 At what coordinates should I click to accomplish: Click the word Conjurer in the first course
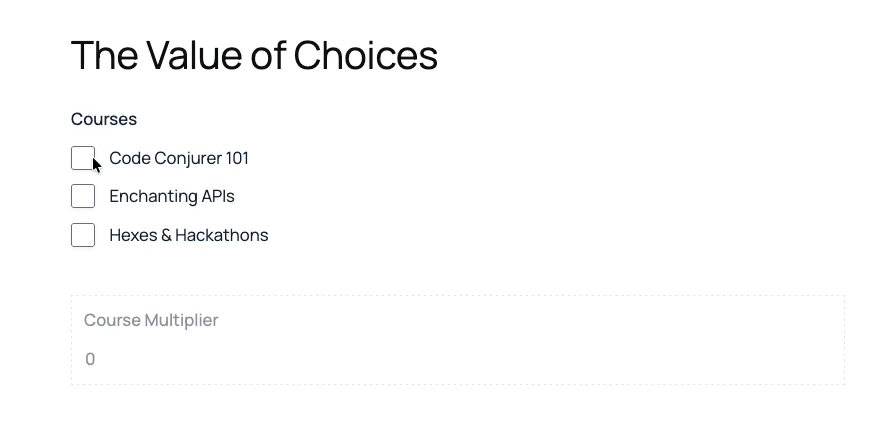click(187, 158)
